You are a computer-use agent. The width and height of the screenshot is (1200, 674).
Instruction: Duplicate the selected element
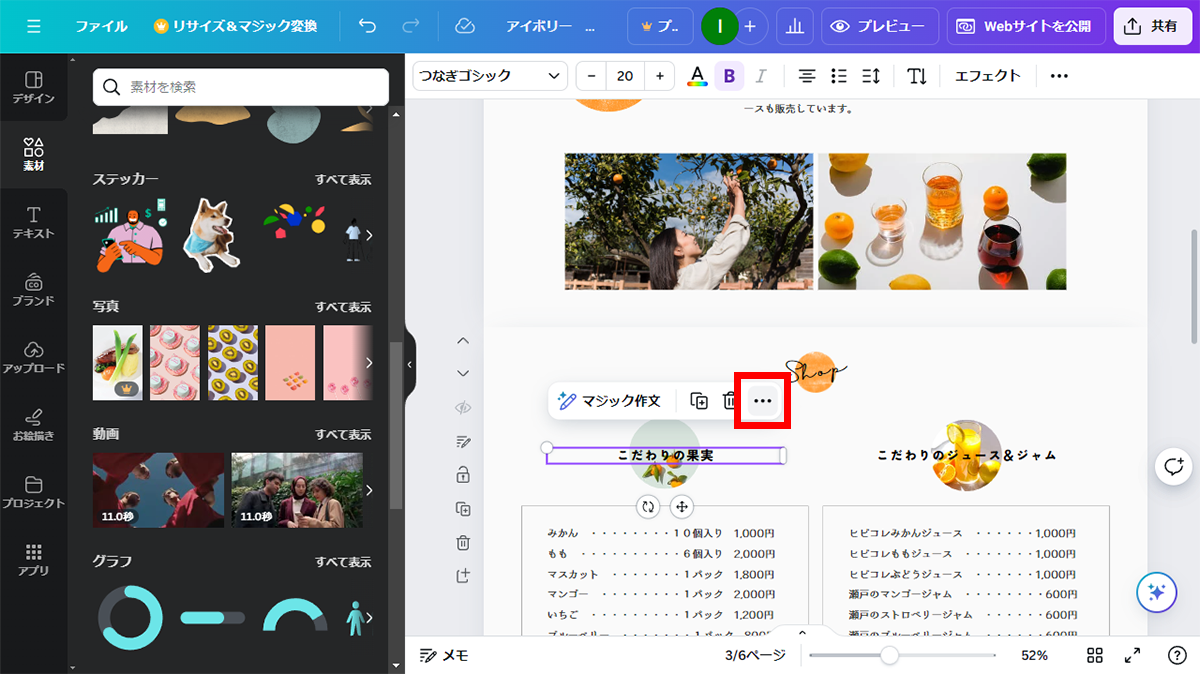698,400
